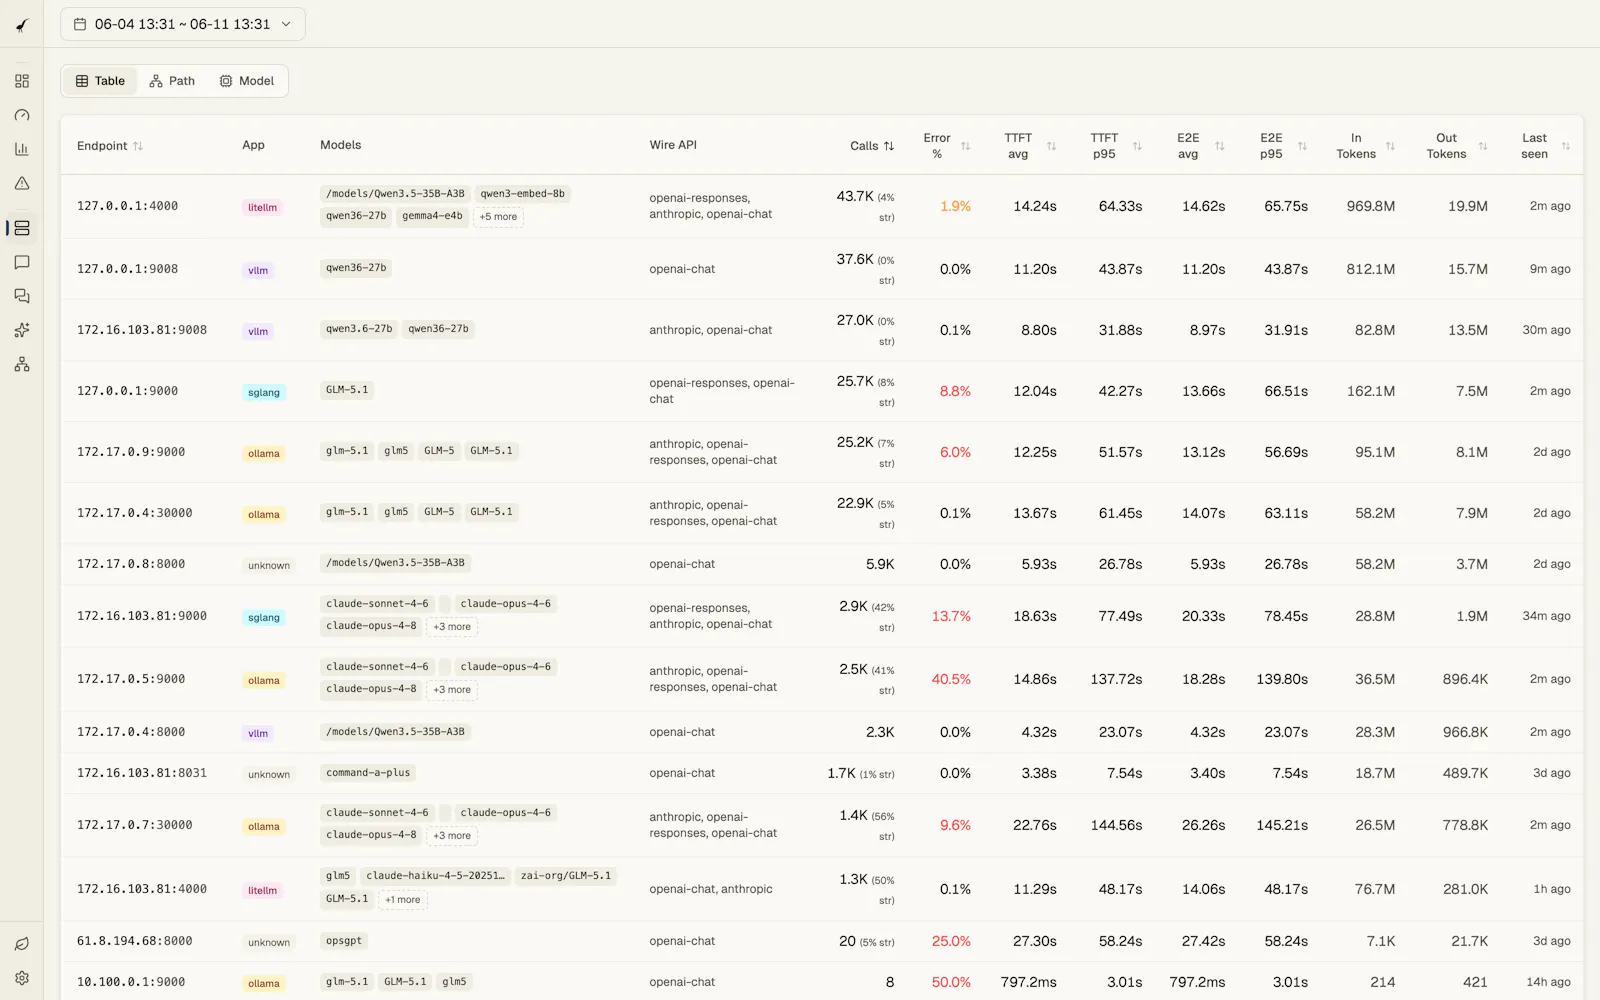This screenshot has height=1000, width=1600.
Task: Expand '+3 more' models for 172.17.0.5:9000
Action: coord(452,690)
